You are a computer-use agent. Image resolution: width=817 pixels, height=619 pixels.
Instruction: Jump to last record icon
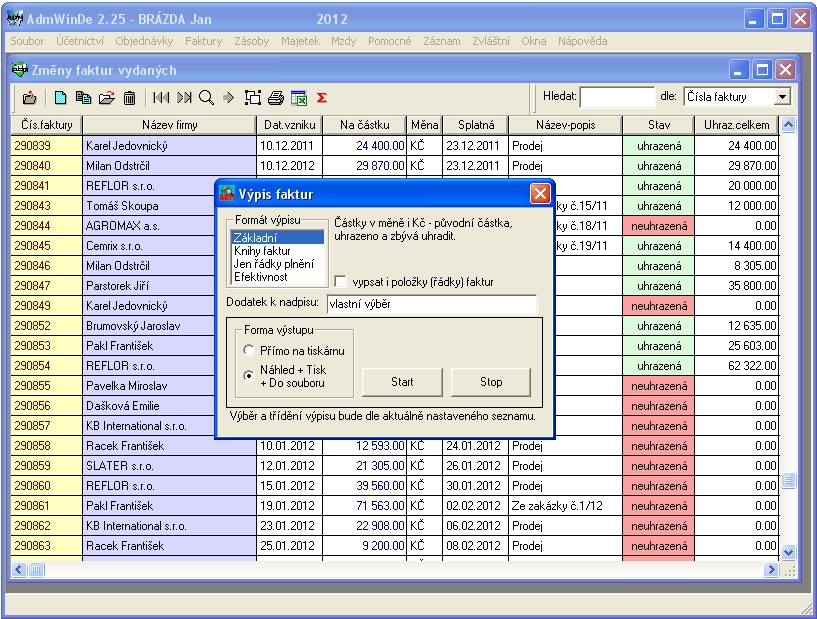pyautogui.click(x=184, y=97)
